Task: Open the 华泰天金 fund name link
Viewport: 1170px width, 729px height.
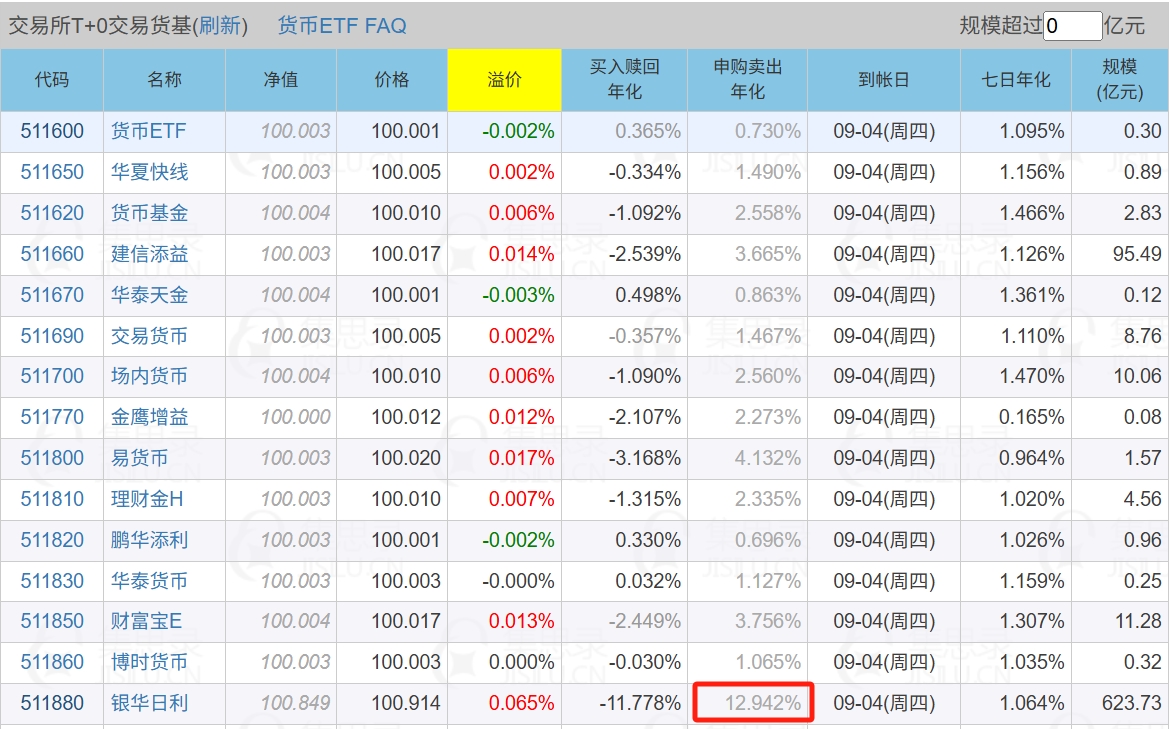Action: (149, 295)
